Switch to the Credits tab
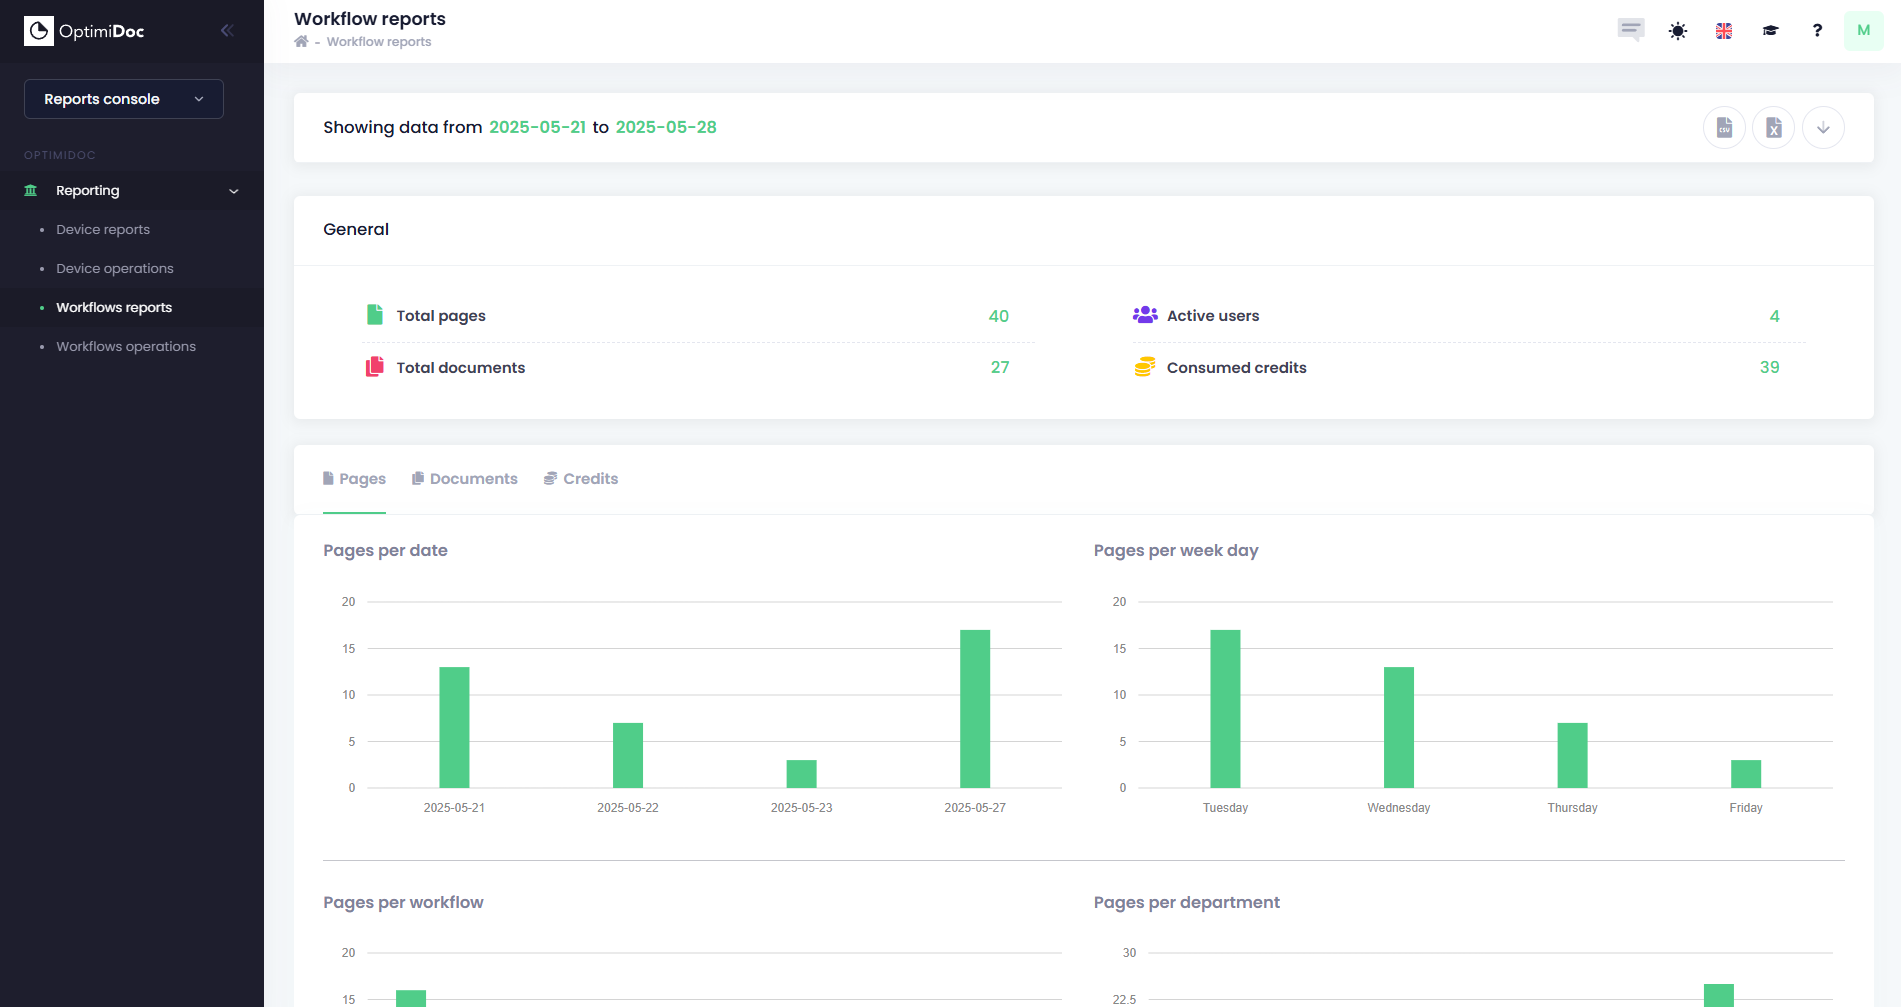Screen dimensions: 1901x1007 581,479
